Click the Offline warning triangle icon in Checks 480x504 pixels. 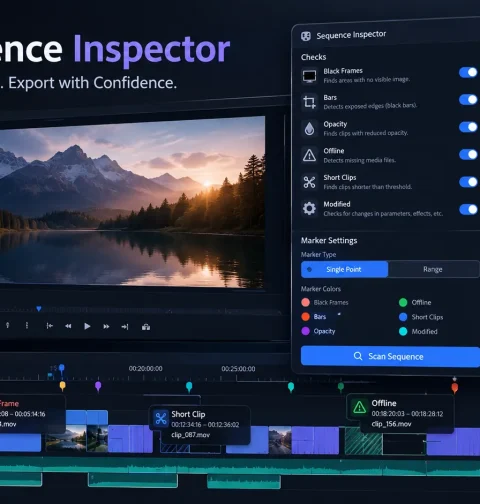(x=309, y=155)
